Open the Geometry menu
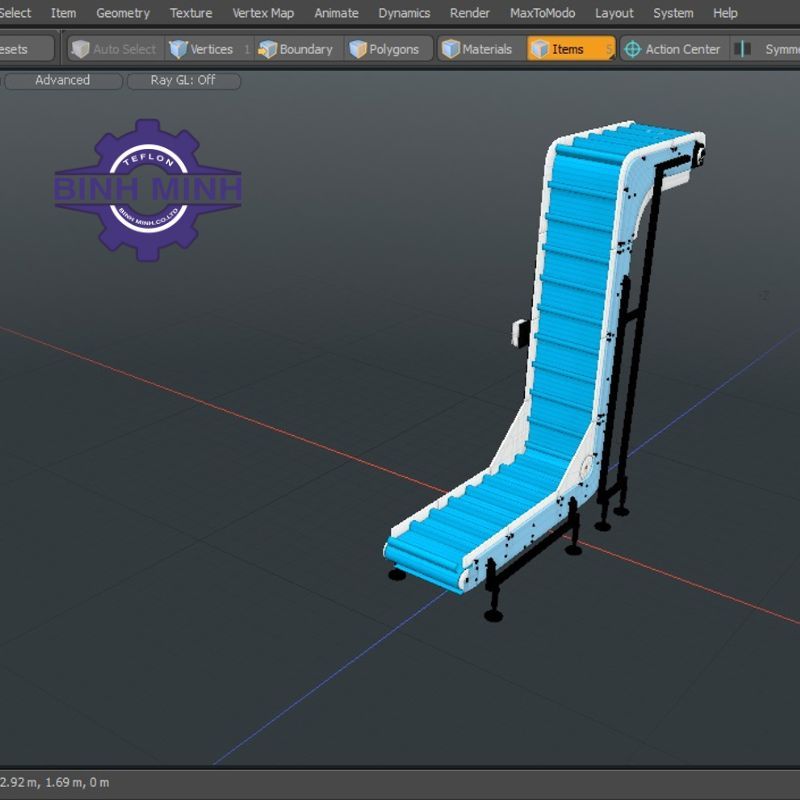The image size is (800, 800). 123,13
